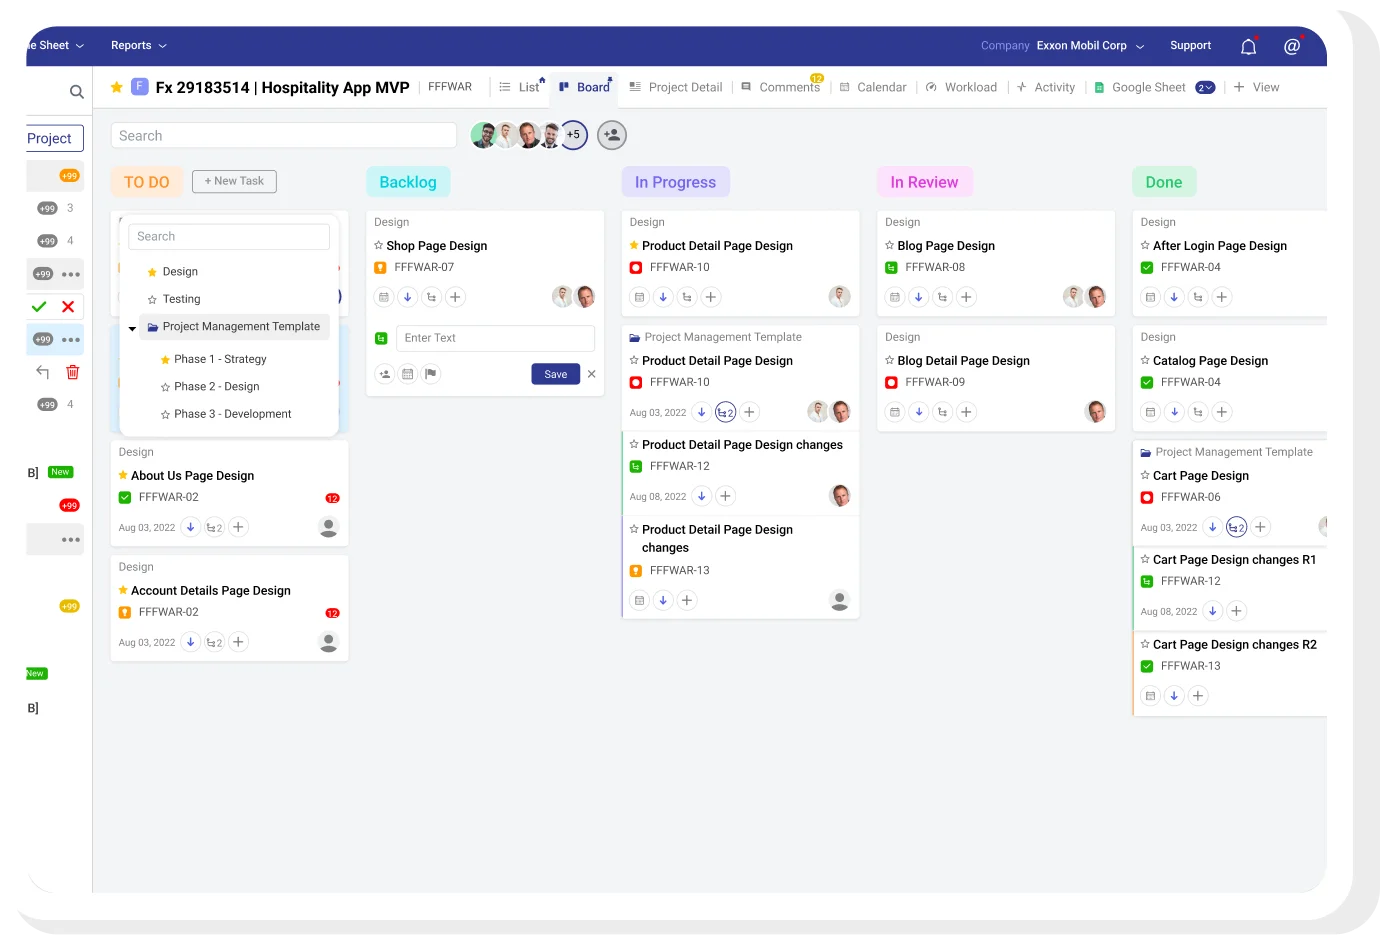Open the Sheet dropdown in top bar
The image size is (1380, 935).
pyautogui.click(x=56, y=46)
